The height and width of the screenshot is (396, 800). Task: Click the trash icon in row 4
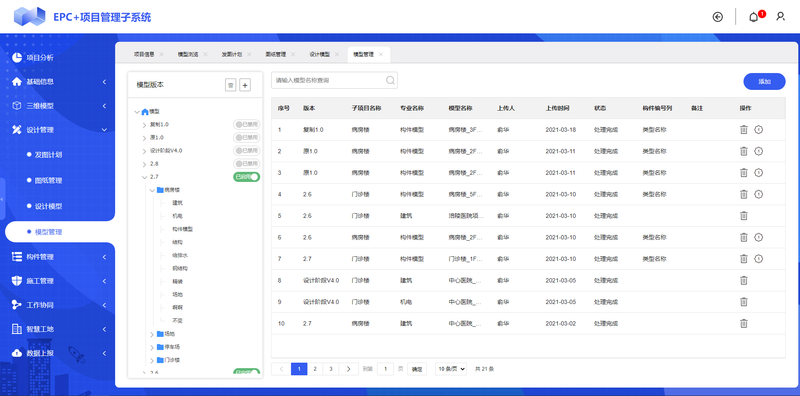click(744, 194)
